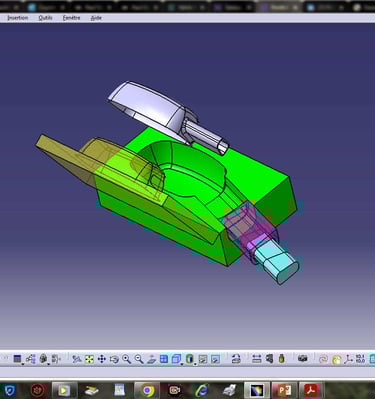Viewport: 375px width, 399px height.
Task: Open PowerPoint from the taskbar
Action: pyautogui.click(x=284, y=390)
